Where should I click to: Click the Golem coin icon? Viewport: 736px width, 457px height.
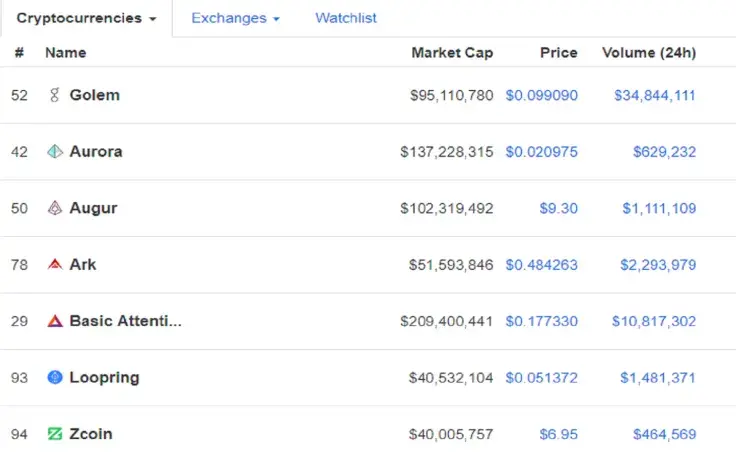click(55, 95)
